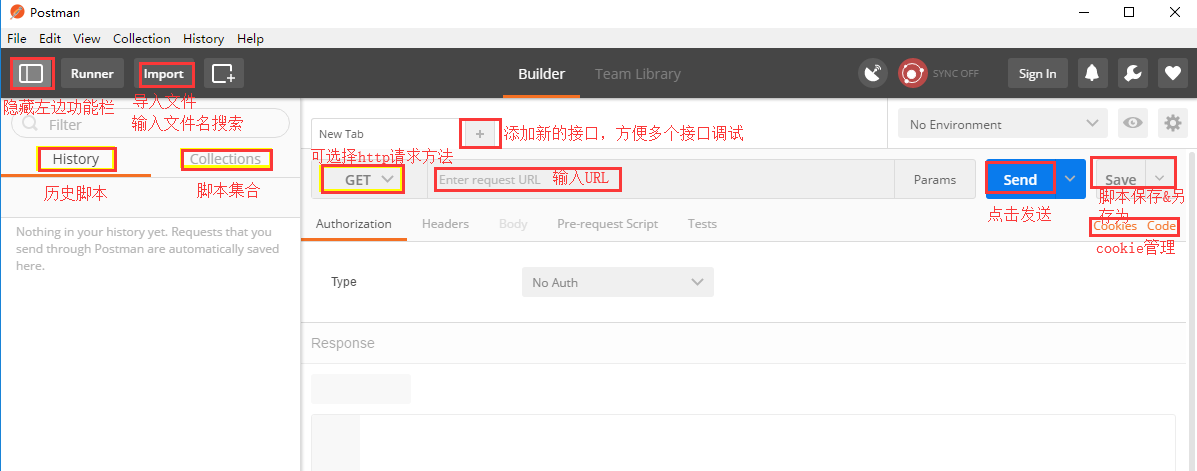Image resolution: width=1197 pixels, height=471 pixels.
Task: Click the Enter request URL field
Action: coord(661,179)
